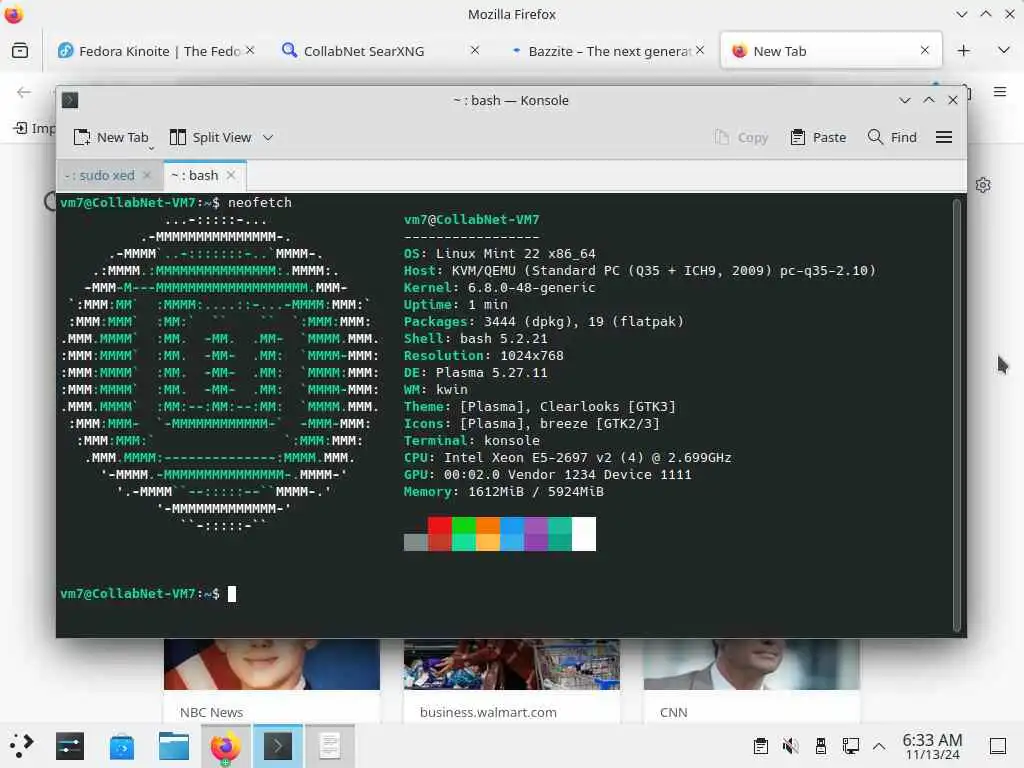Expand Firefox list all tabs chevron

[1004, 50]
